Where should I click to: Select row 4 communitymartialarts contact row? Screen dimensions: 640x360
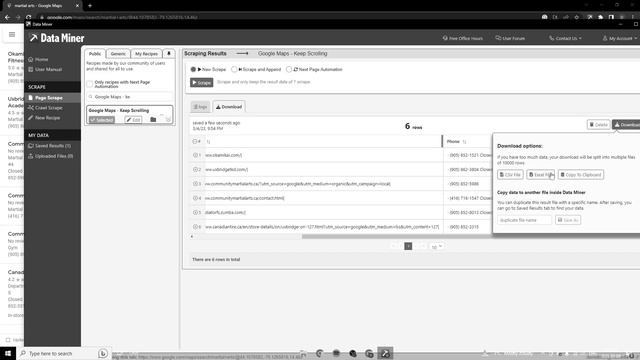[196, 198]
